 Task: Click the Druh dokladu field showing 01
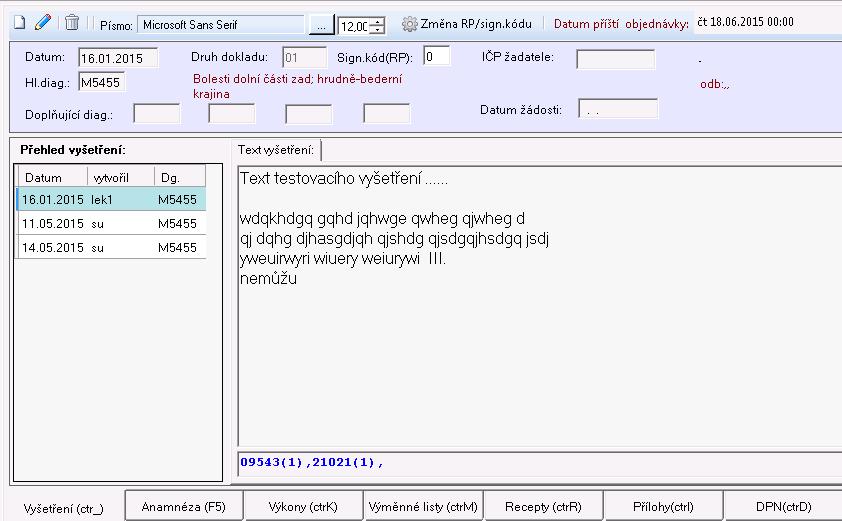click(x=304, y=57)
